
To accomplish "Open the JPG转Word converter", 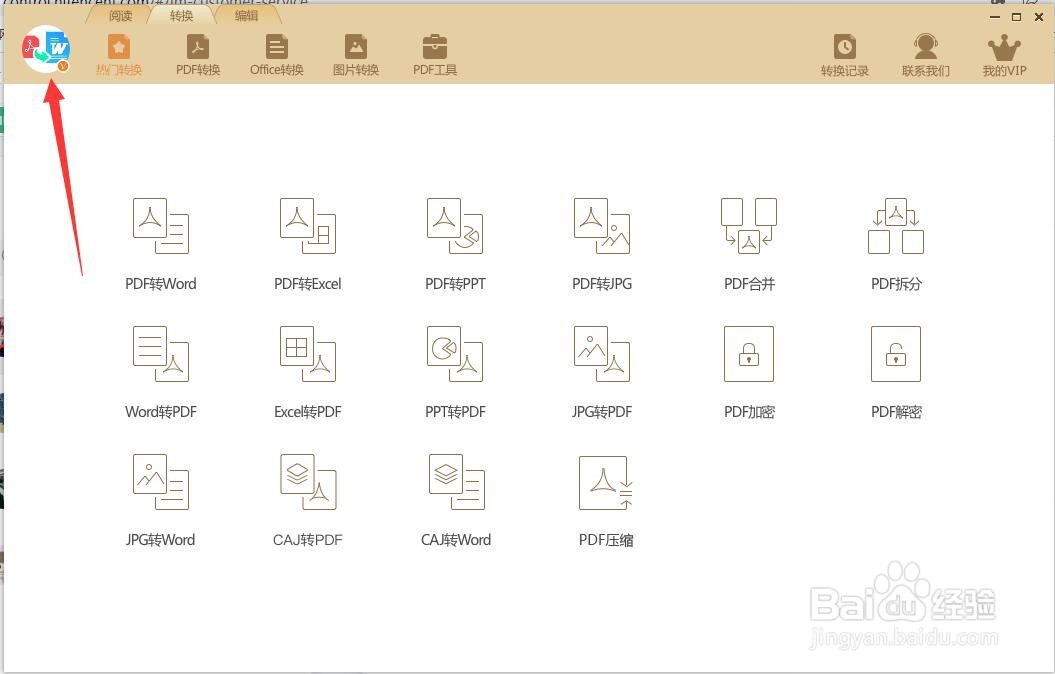I will [x=161, y=500].
